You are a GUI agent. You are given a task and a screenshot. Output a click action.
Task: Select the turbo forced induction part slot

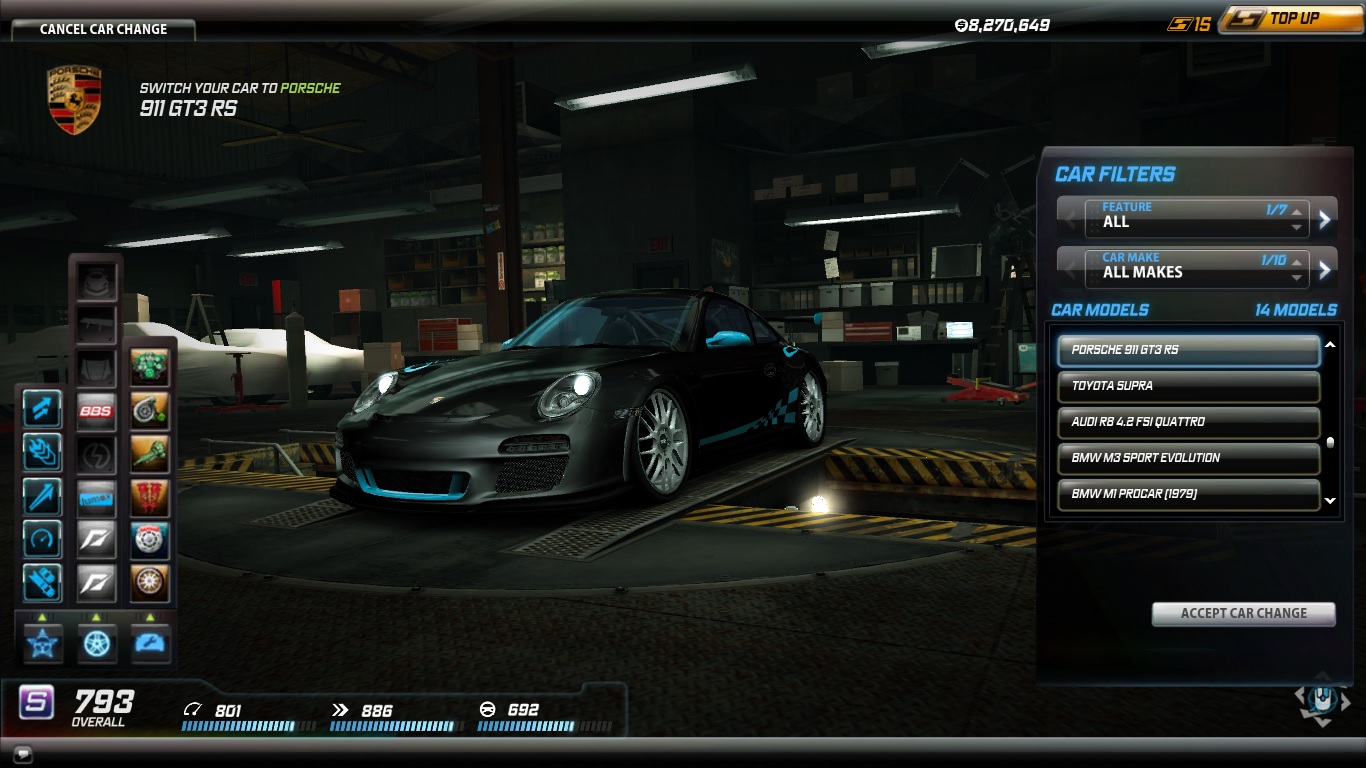pos(150,411)
